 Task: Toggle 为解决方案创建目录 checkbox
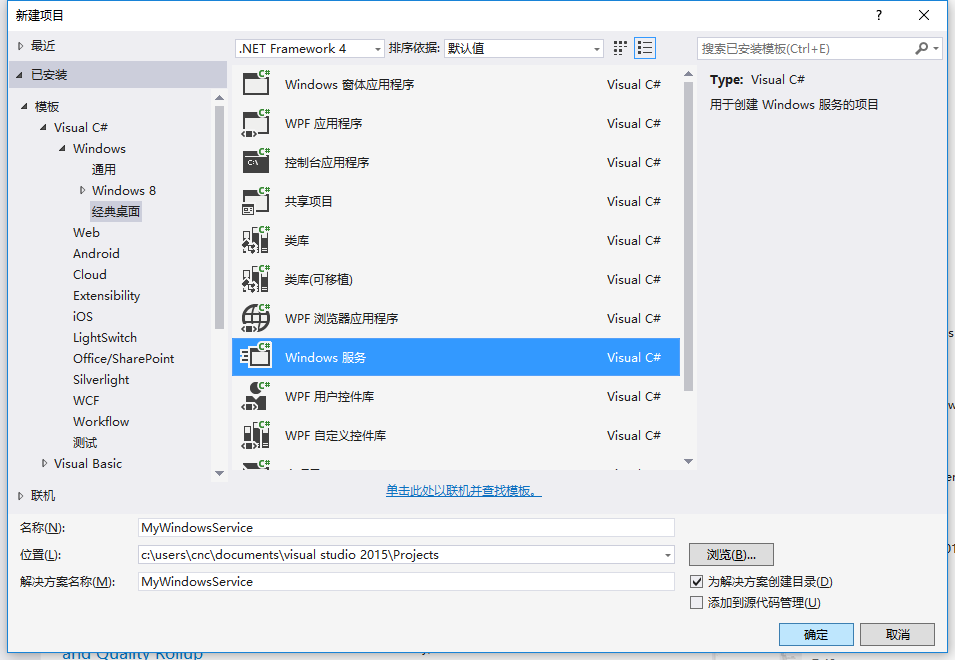coord(697,582)
